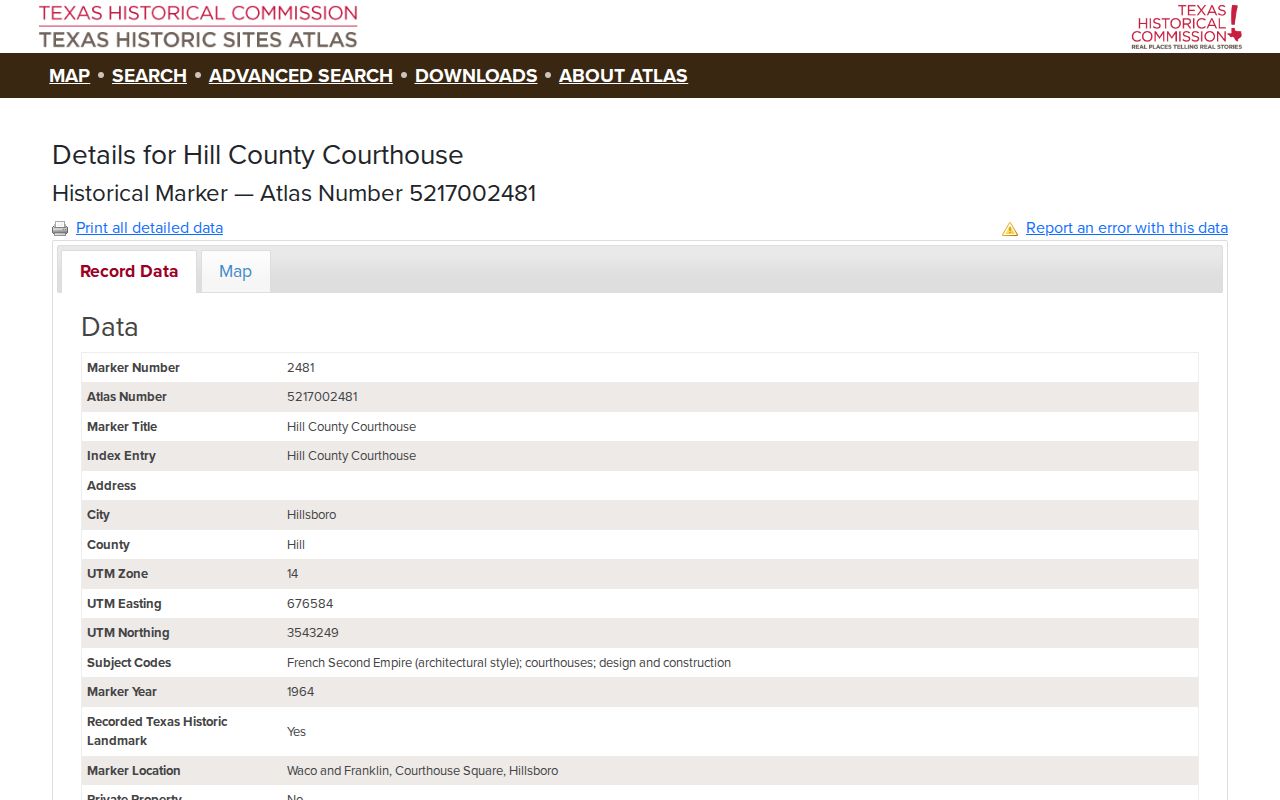
Task: Open the Texas Historic Sites Atlas header
Action: click(198, 27)
